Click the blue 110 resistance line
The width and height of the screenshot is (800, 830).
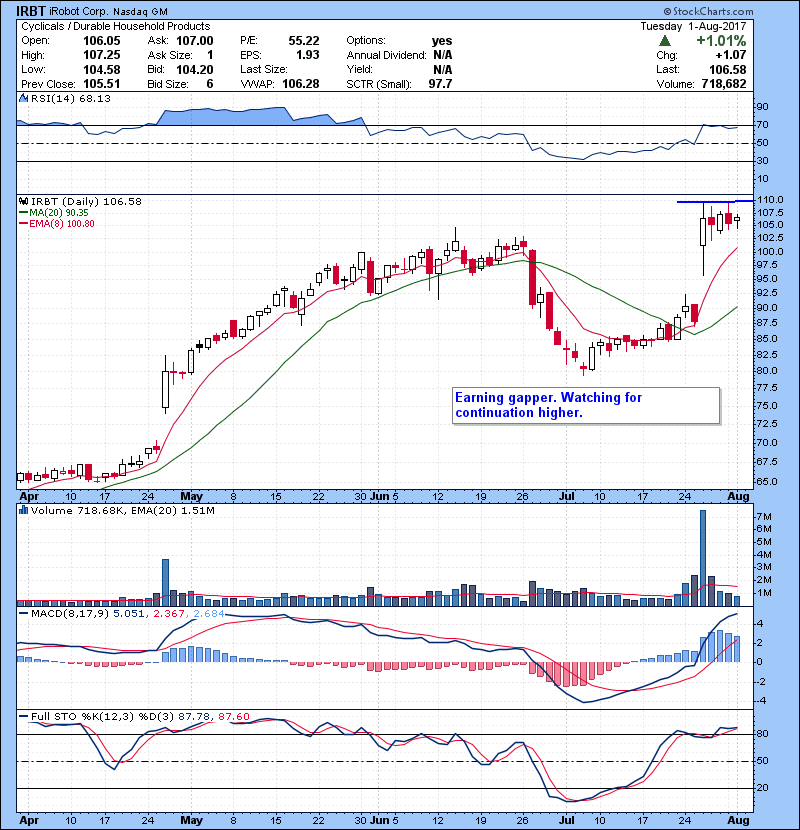tap(715, 201)
